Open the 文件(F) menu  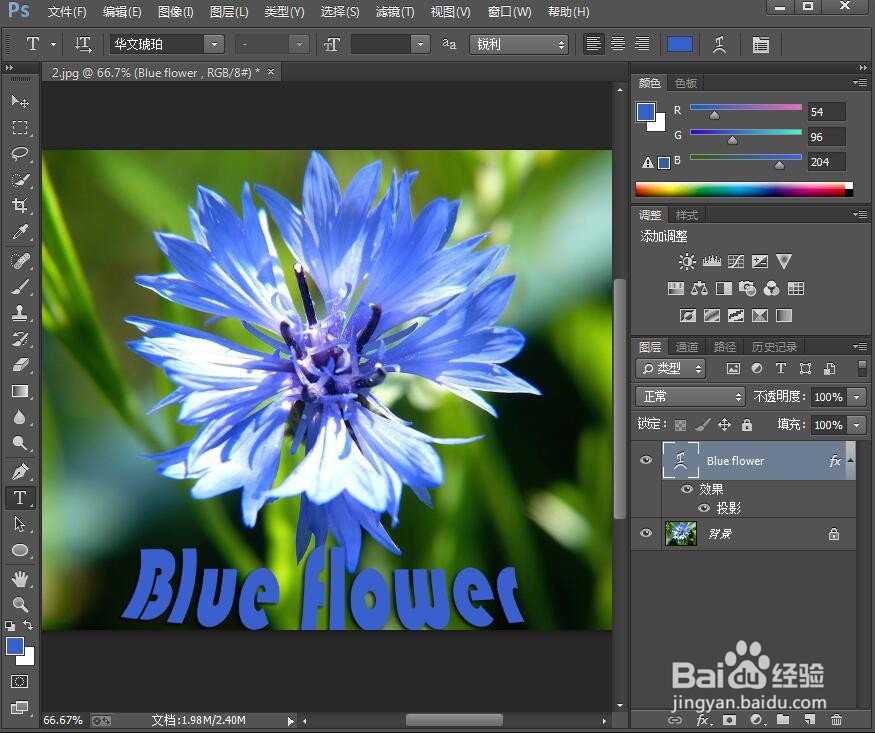coord(67,12)
